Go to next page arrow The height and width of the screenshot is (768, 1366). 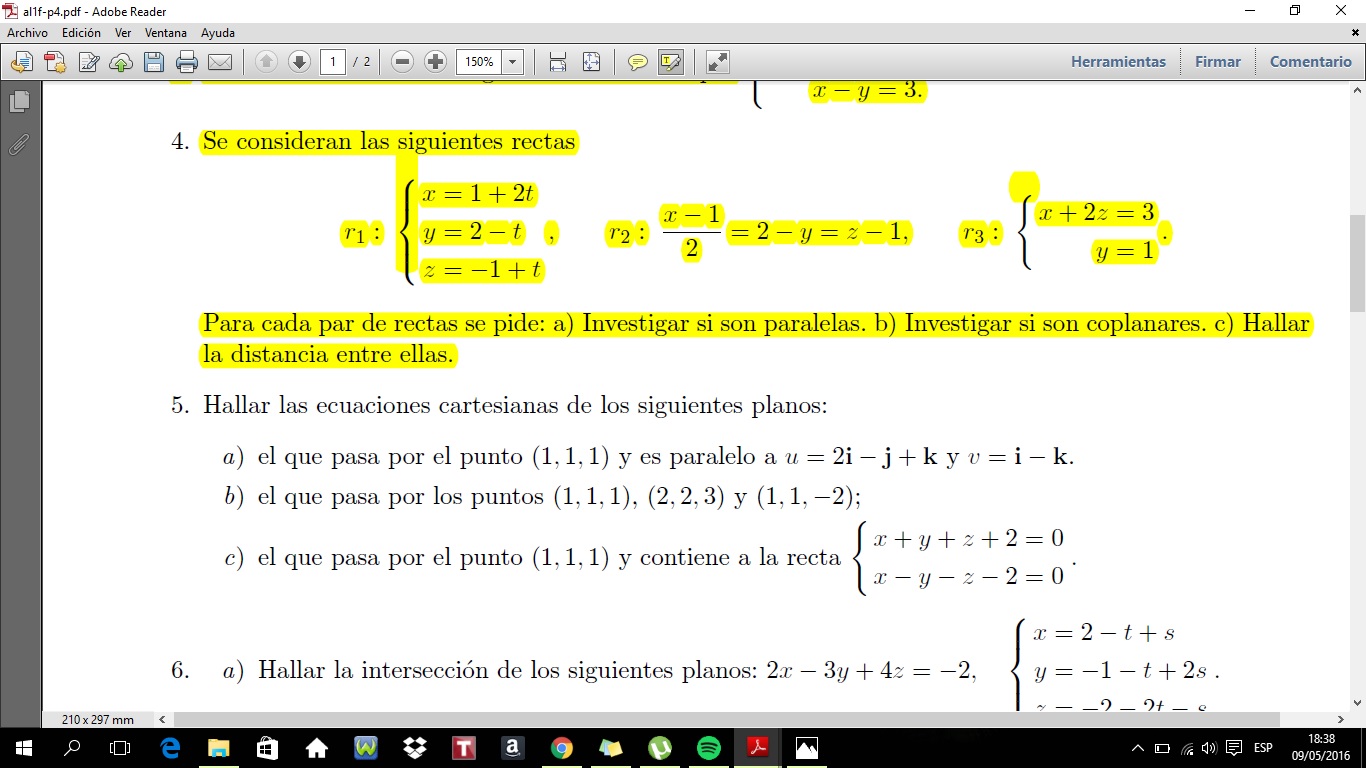[299, 62]
